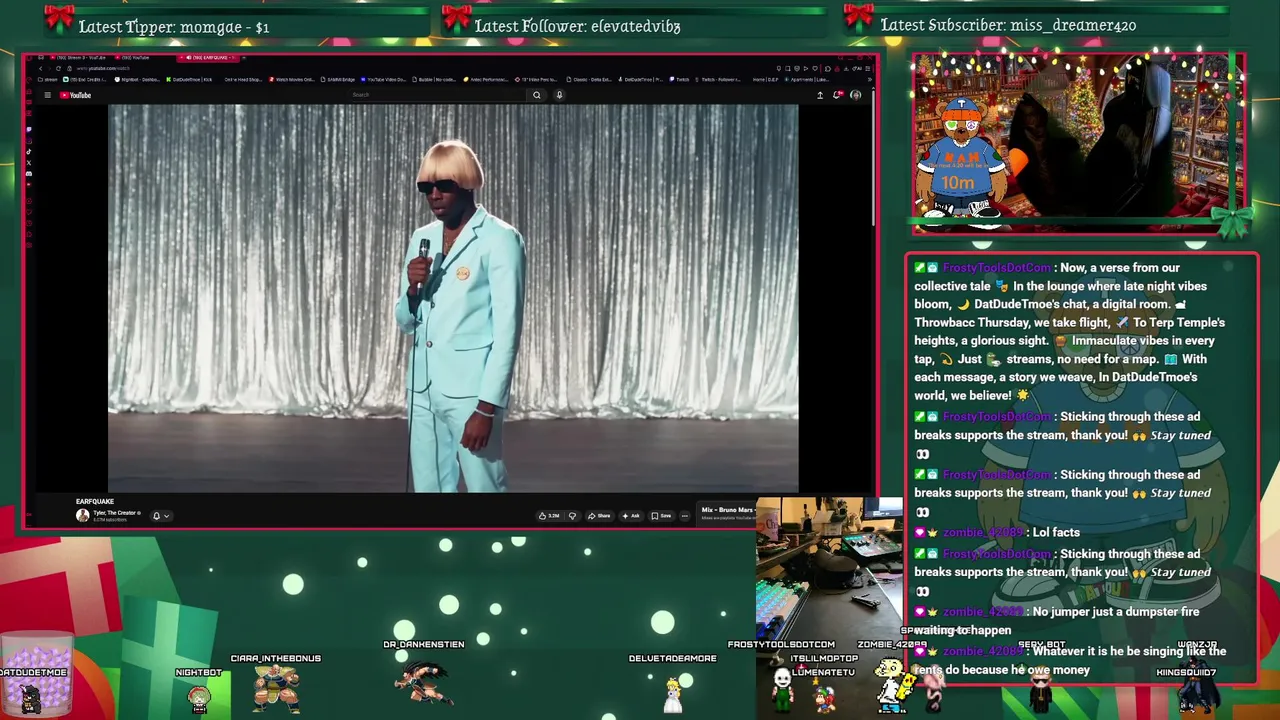Reload the page with browser refresh icon
Viewport: 1280px width, 720px height.
(x=58, y=68)
